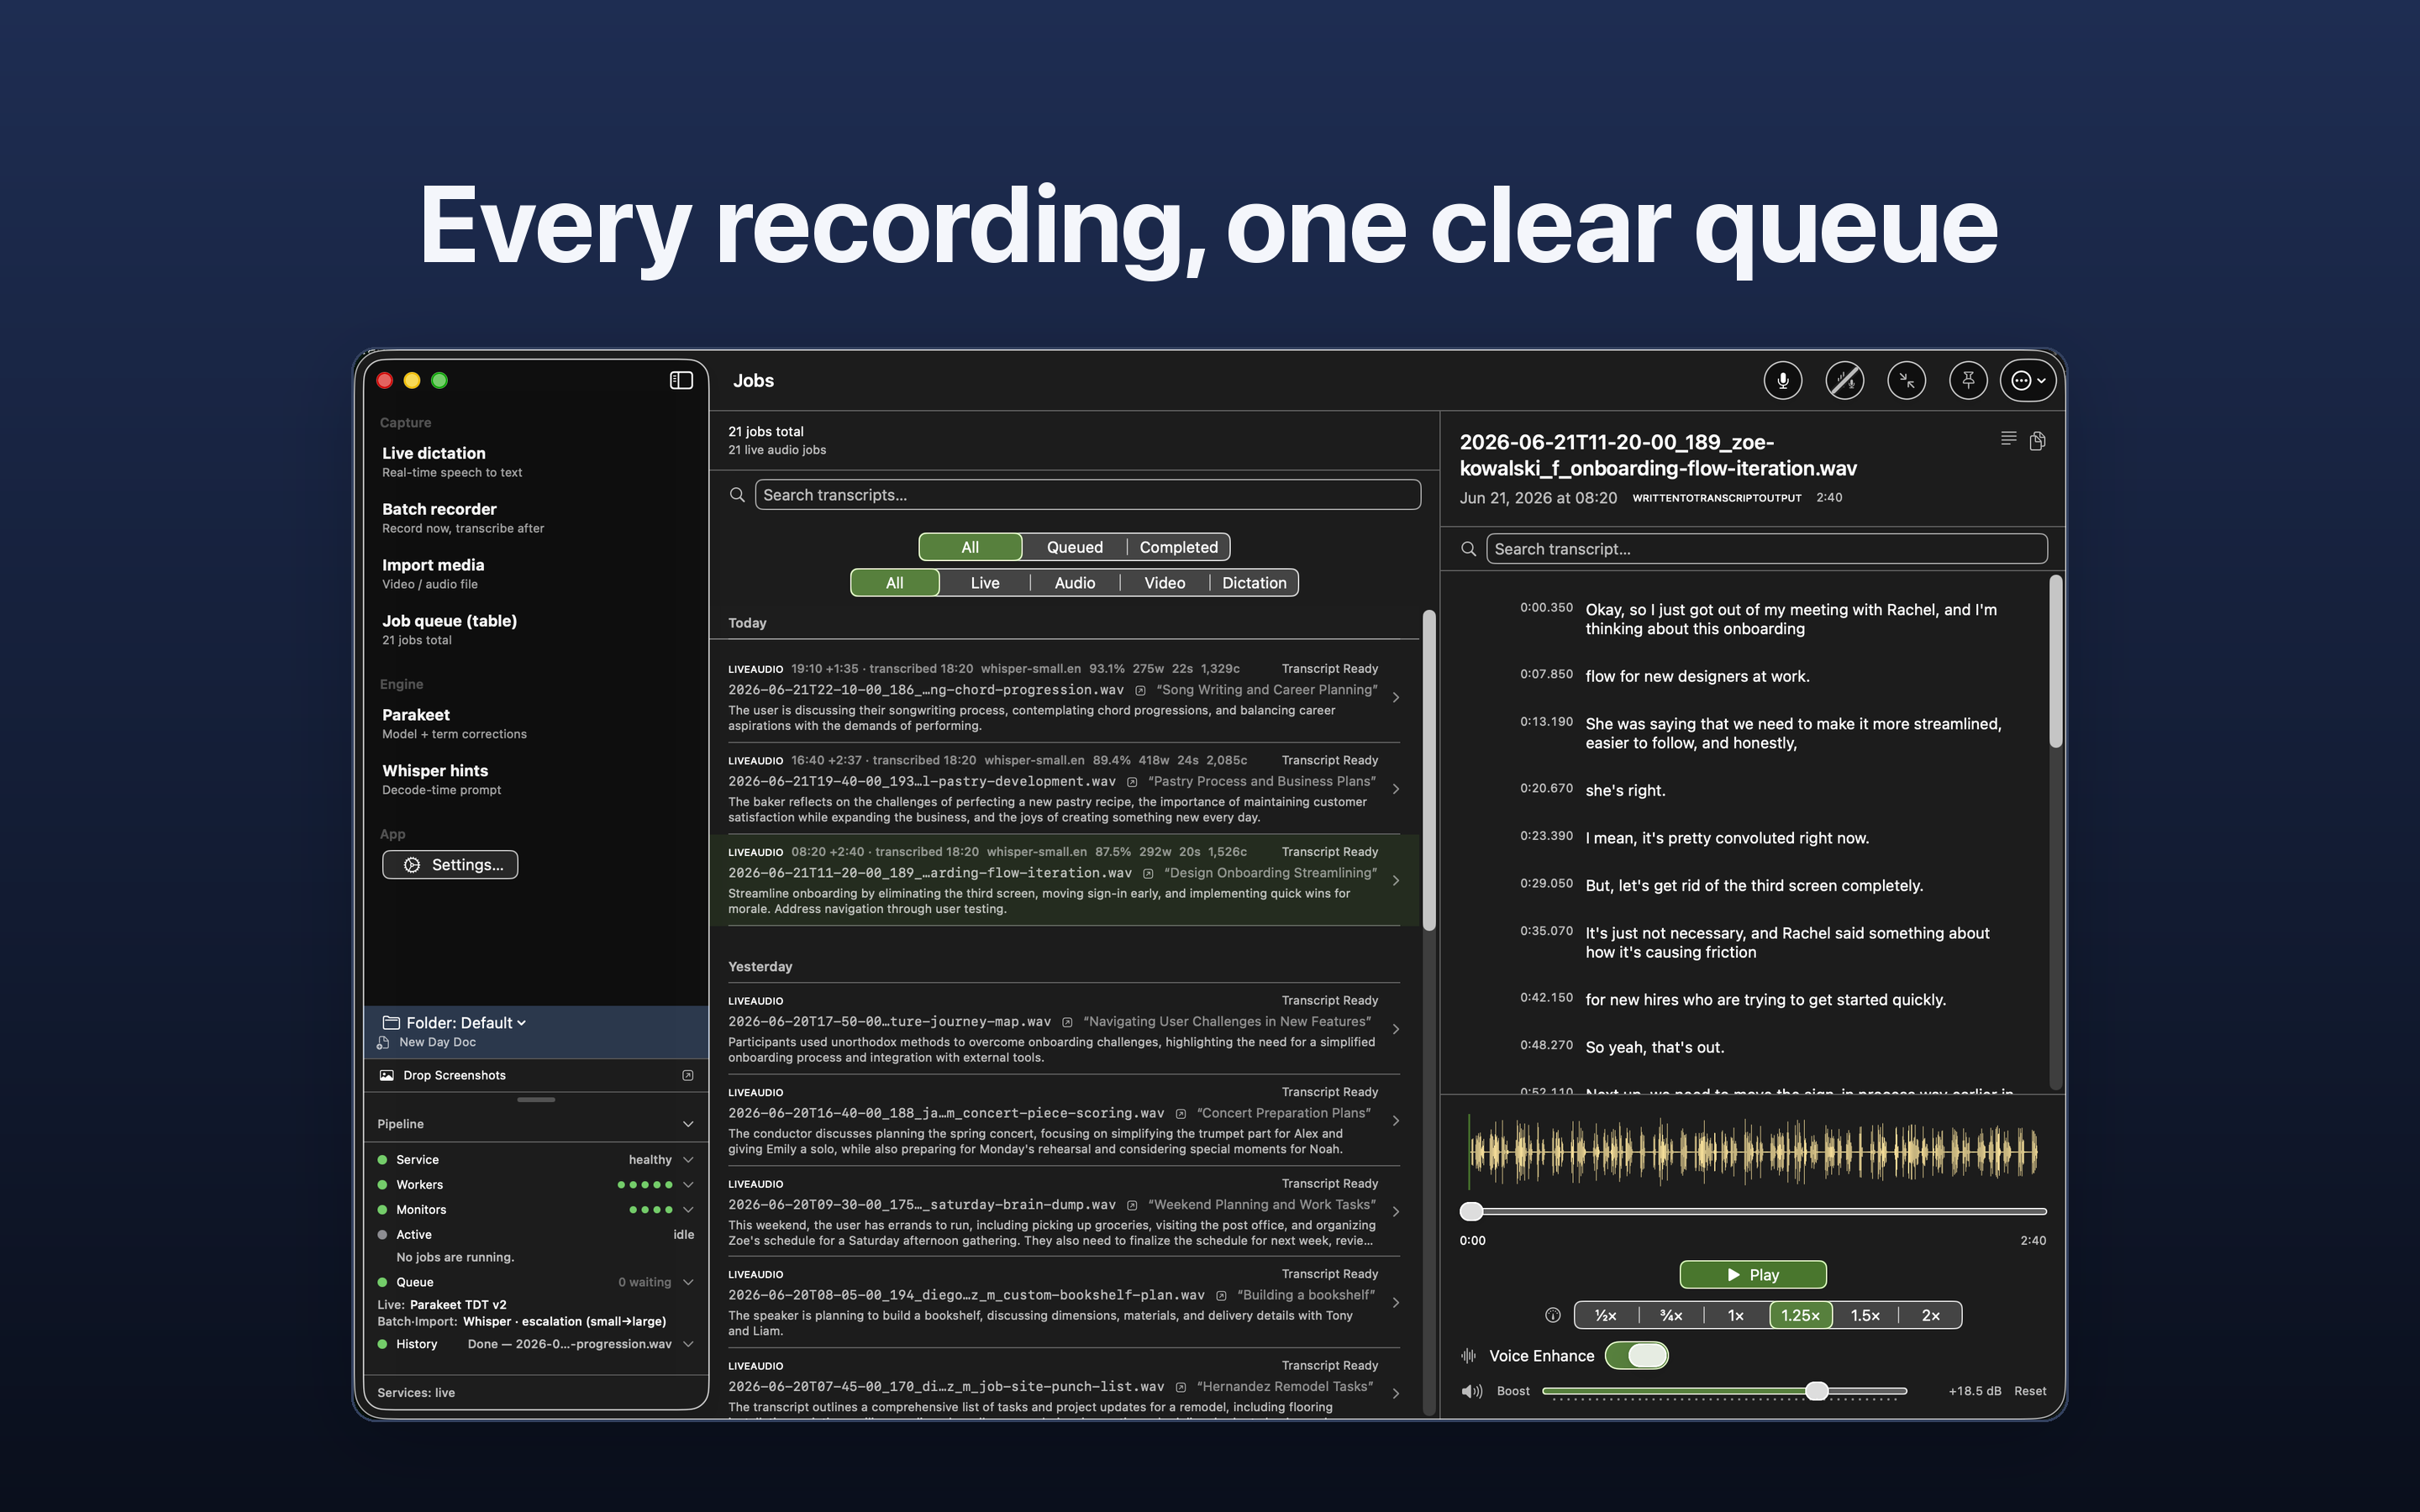Reset the Boost level

(2029, 1391)
